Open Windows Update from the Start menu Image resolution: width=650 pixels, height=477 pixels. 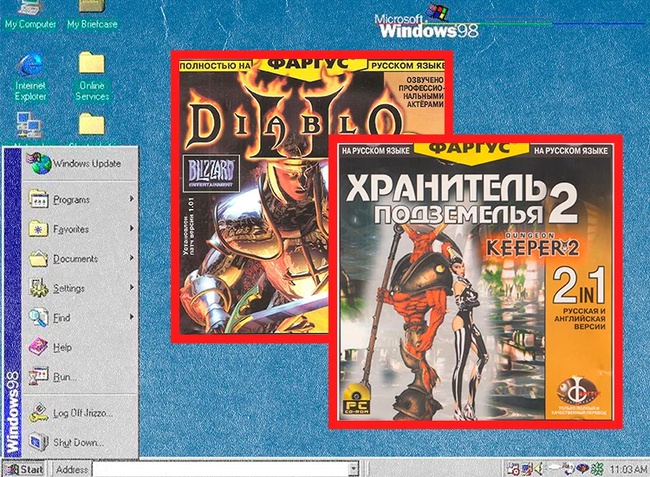click(x=80, y=164)
